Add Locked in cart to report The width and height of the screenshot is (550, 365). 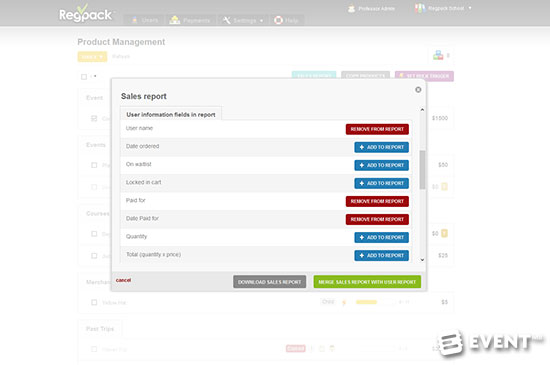tap(381, 183)
